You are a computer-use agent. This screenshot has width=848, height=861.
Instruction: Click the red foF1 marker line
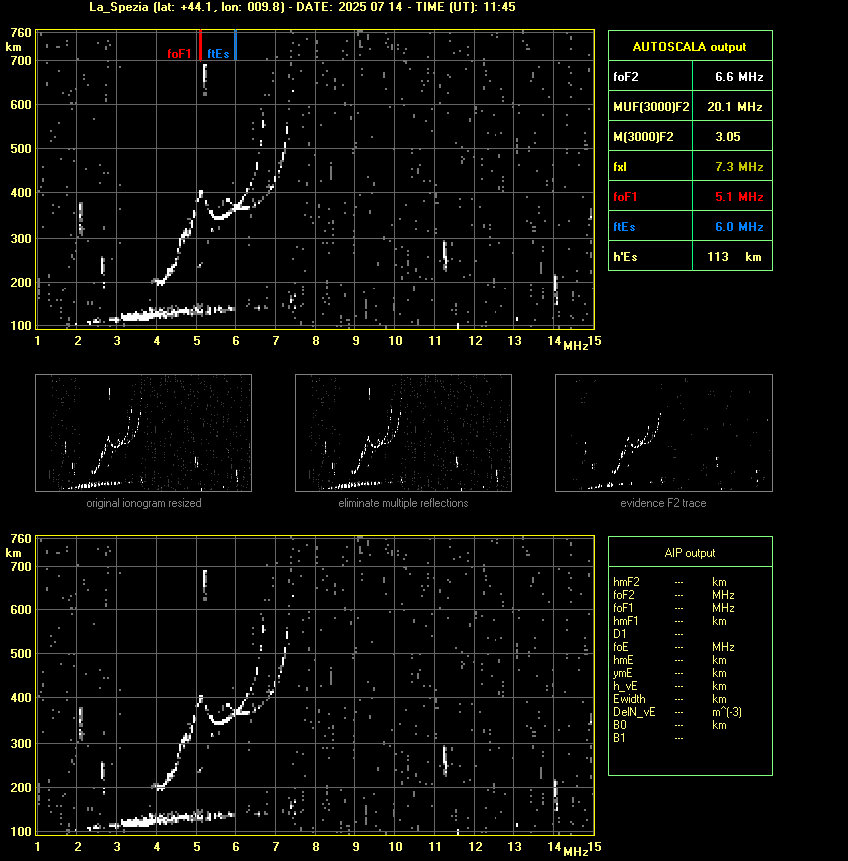(x=200, y=45)
